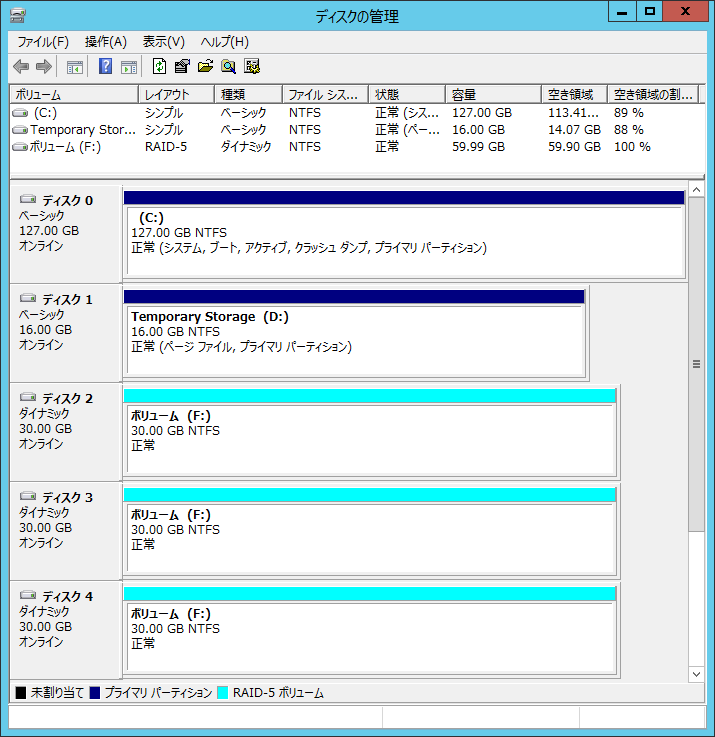The image size is (715, 737).
Task: Click the scroll up arrow of disk pane
Action: click(x=696, y=189)
